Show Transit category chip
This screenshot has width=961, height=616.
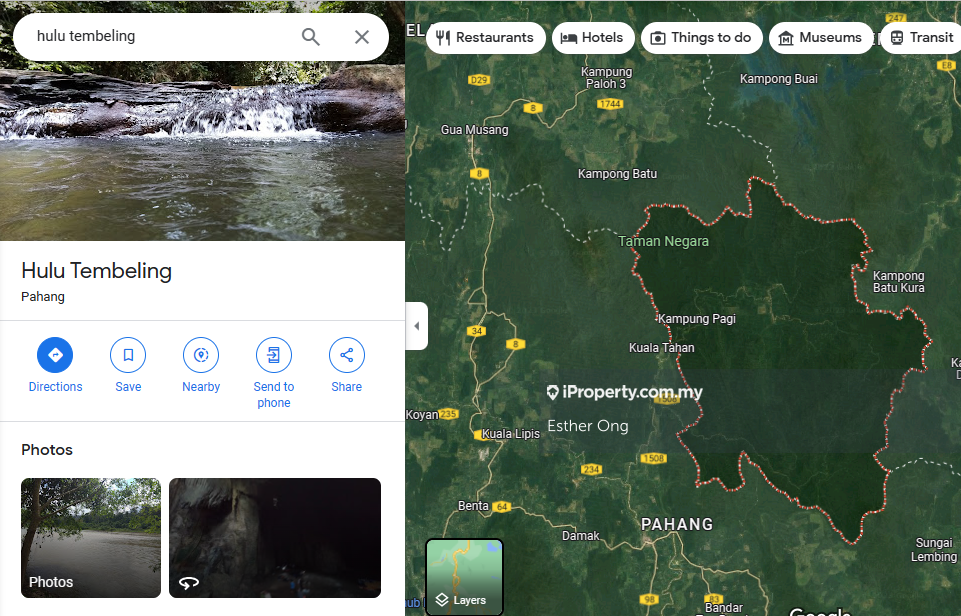(921, 38)
